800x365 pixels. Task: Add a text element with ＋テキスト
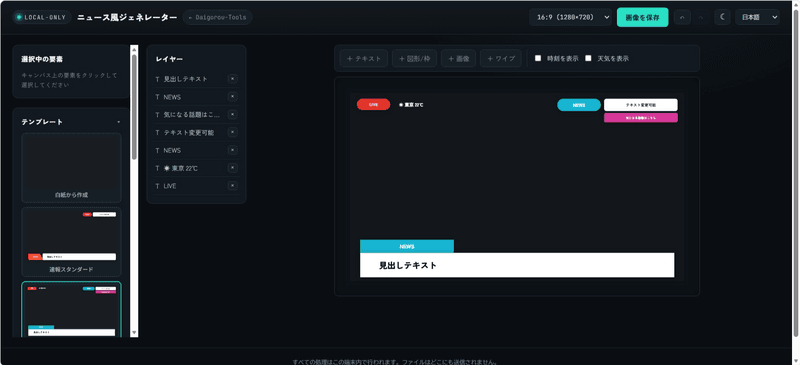[364, 59]
